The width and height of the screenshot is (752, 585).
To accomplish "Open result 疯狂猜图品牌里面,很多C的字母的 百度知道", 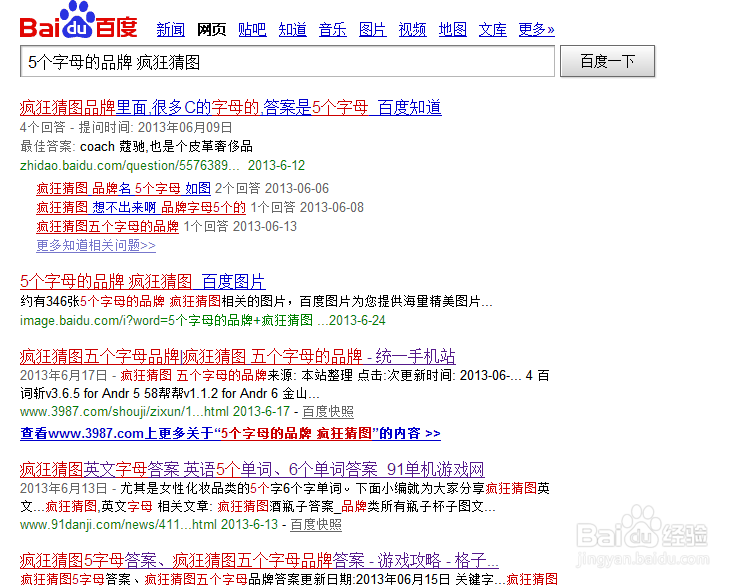I will point(231,107).
